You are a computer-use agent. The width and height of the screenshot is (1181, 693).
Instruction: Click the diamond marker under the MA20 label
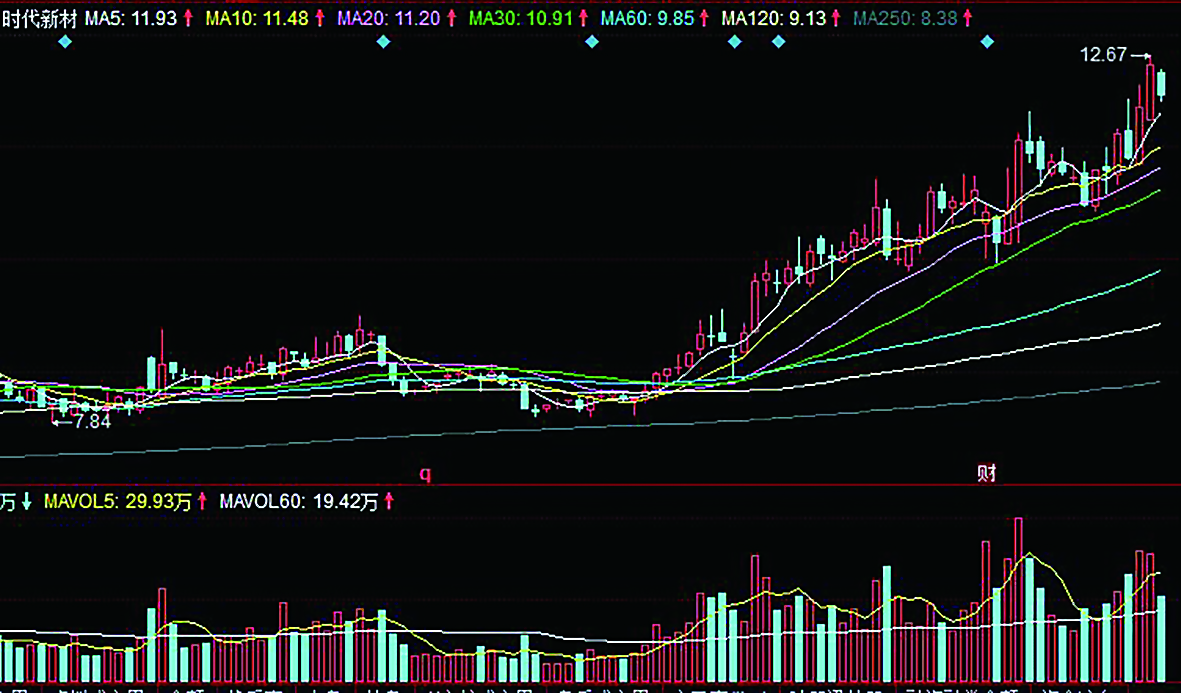382,42
